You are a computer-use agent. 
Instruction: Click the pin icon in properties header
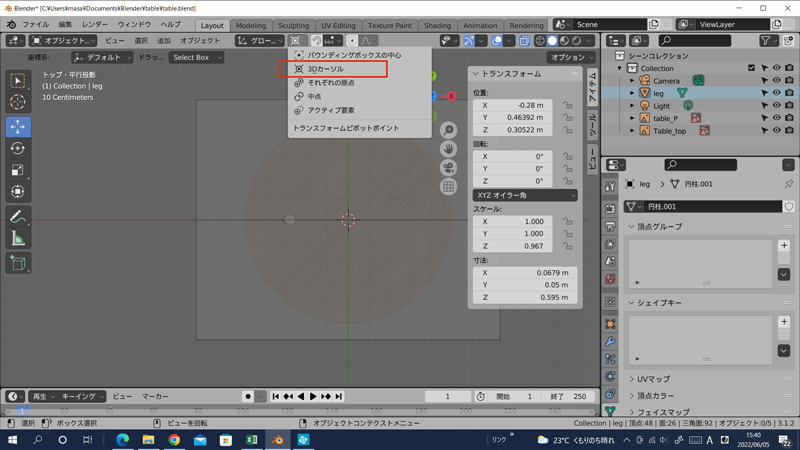click(789, 184)
